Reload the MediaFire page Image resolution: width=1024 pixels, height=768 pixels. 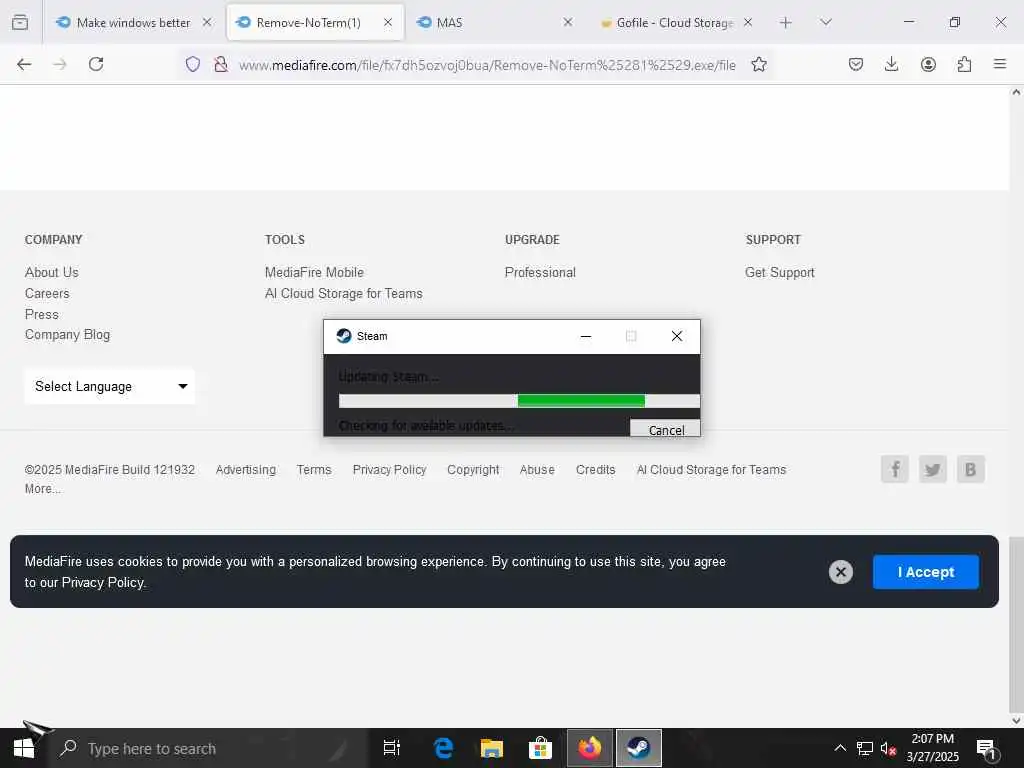tap(96, 64)
